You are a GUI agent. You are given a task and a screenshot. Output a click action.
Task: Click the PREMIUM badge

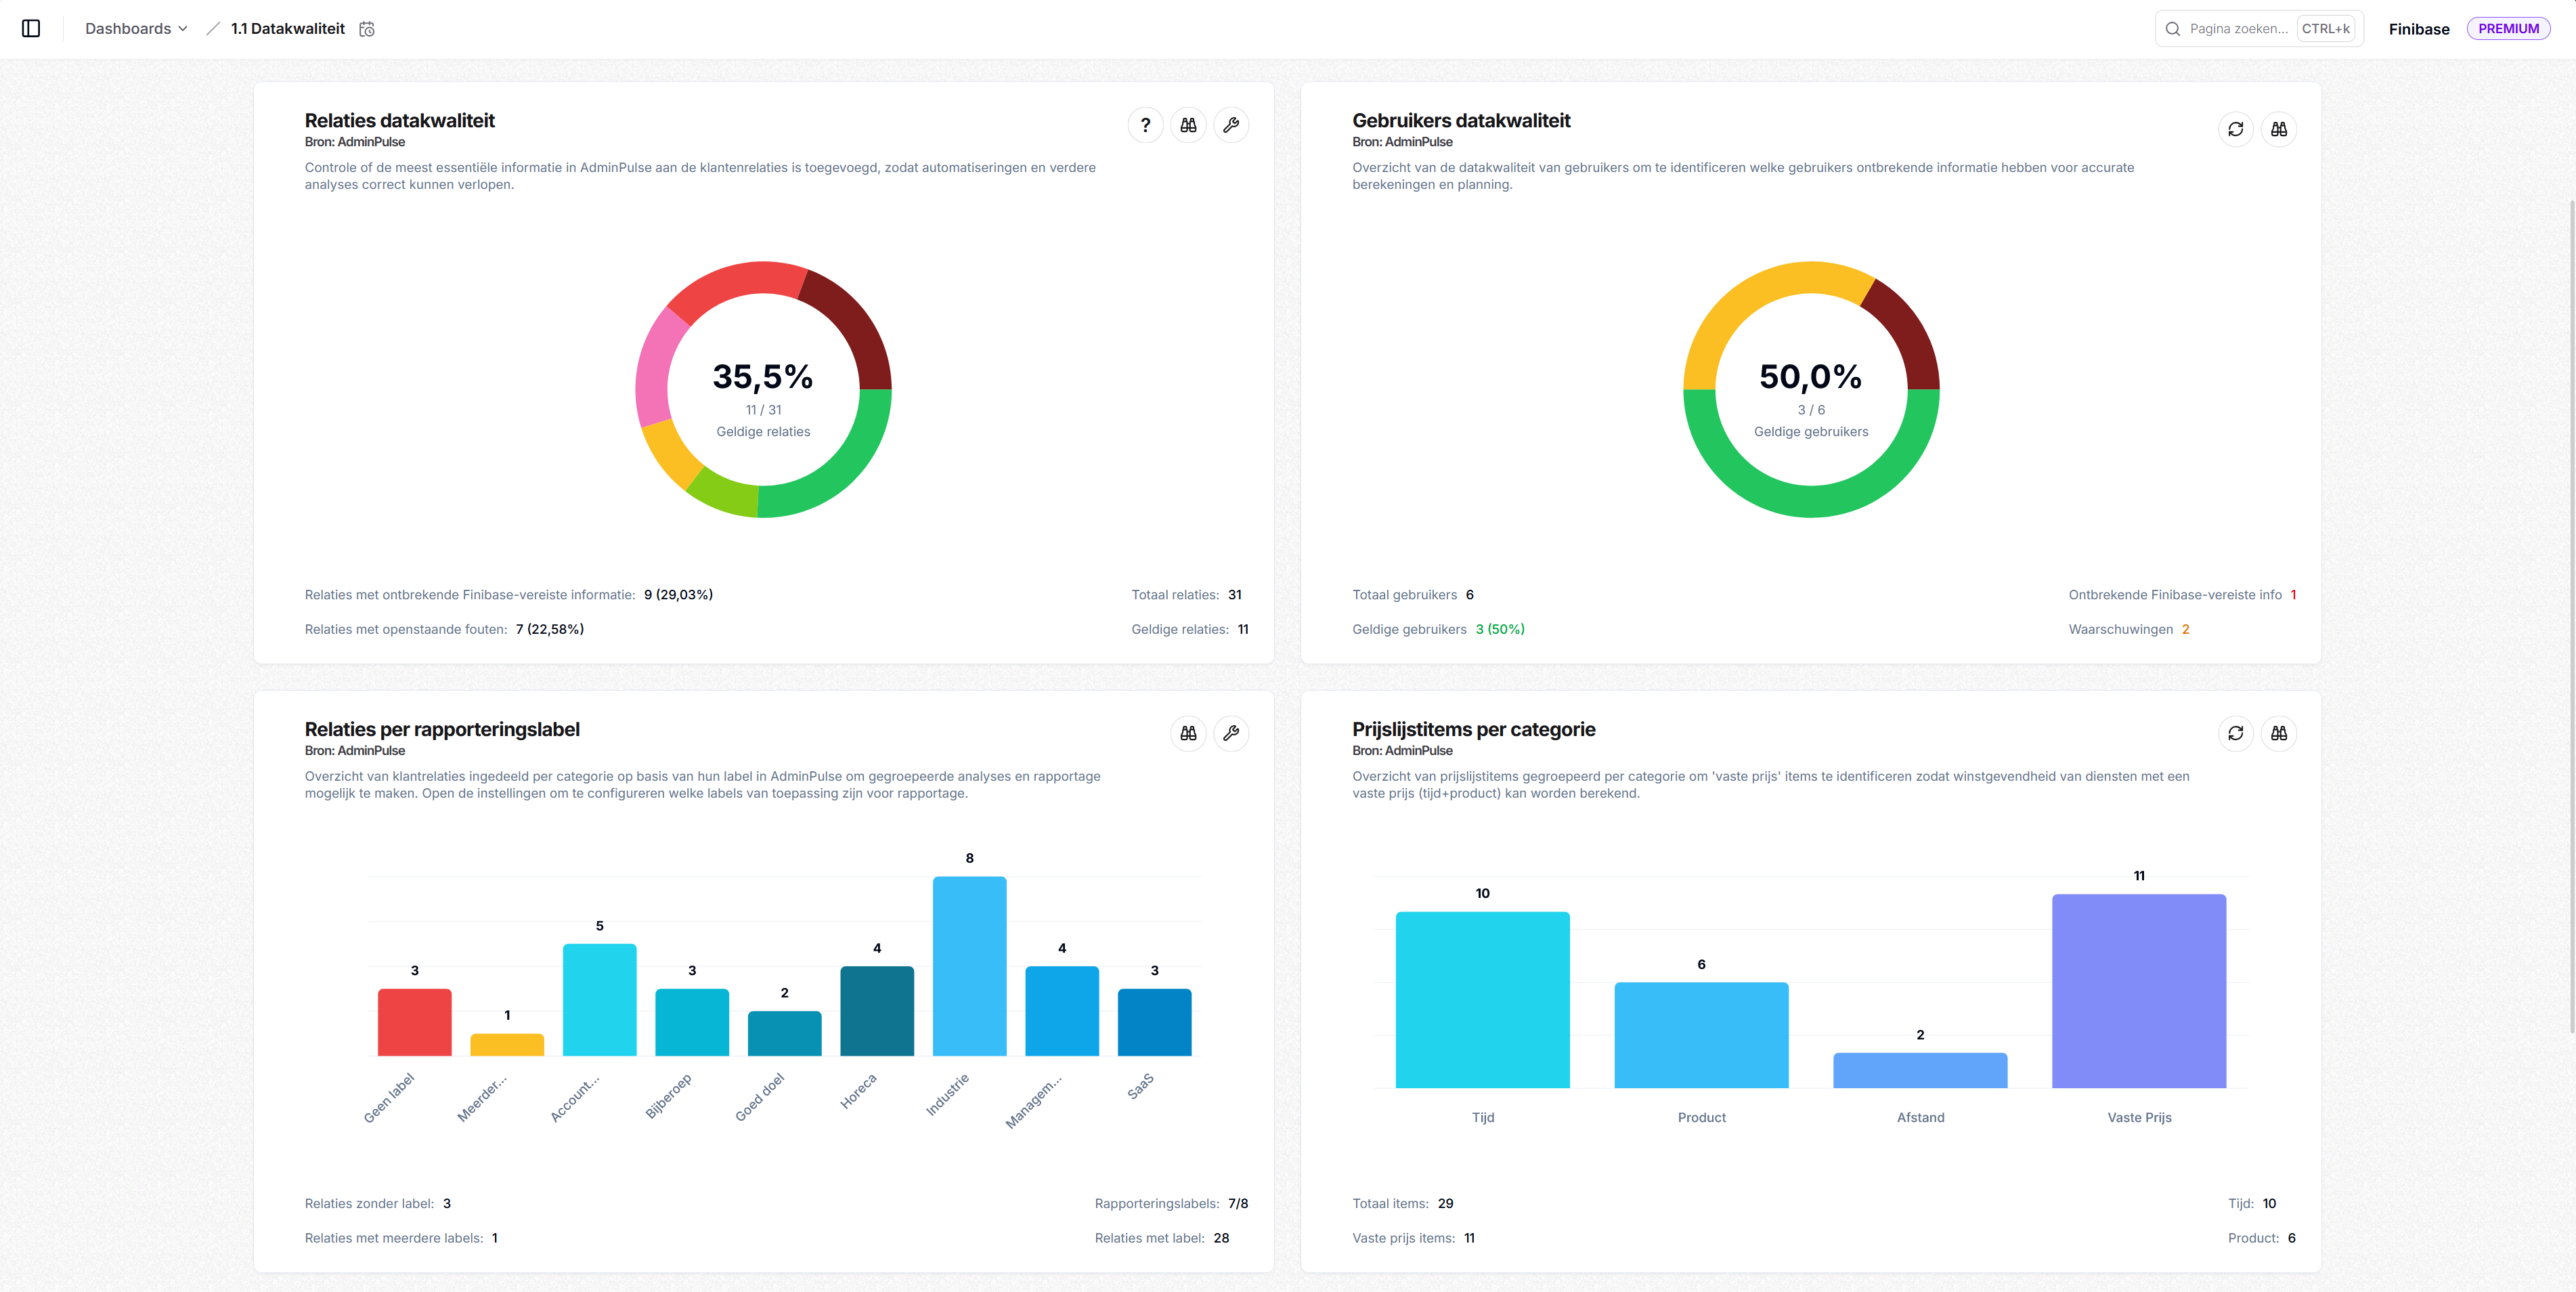point(2508,29)
